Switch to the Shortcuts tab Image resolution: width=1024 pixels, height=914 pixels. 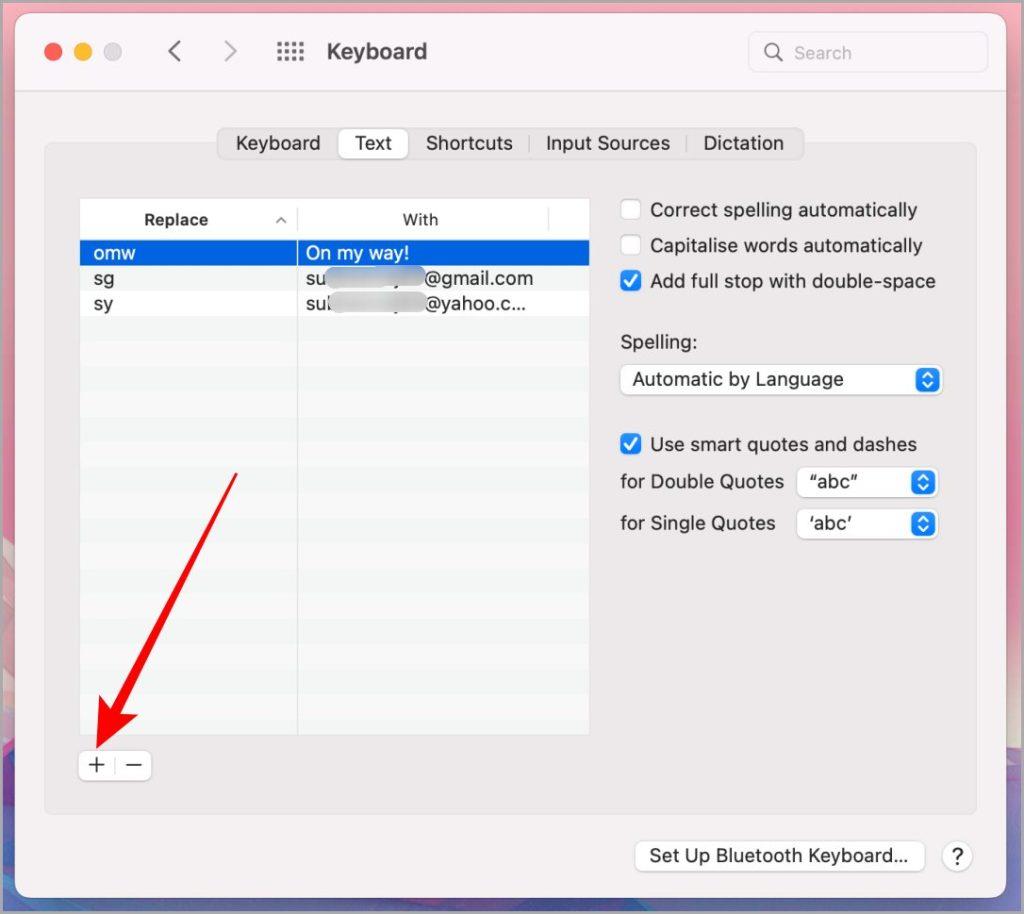click(x=469, y=143)
